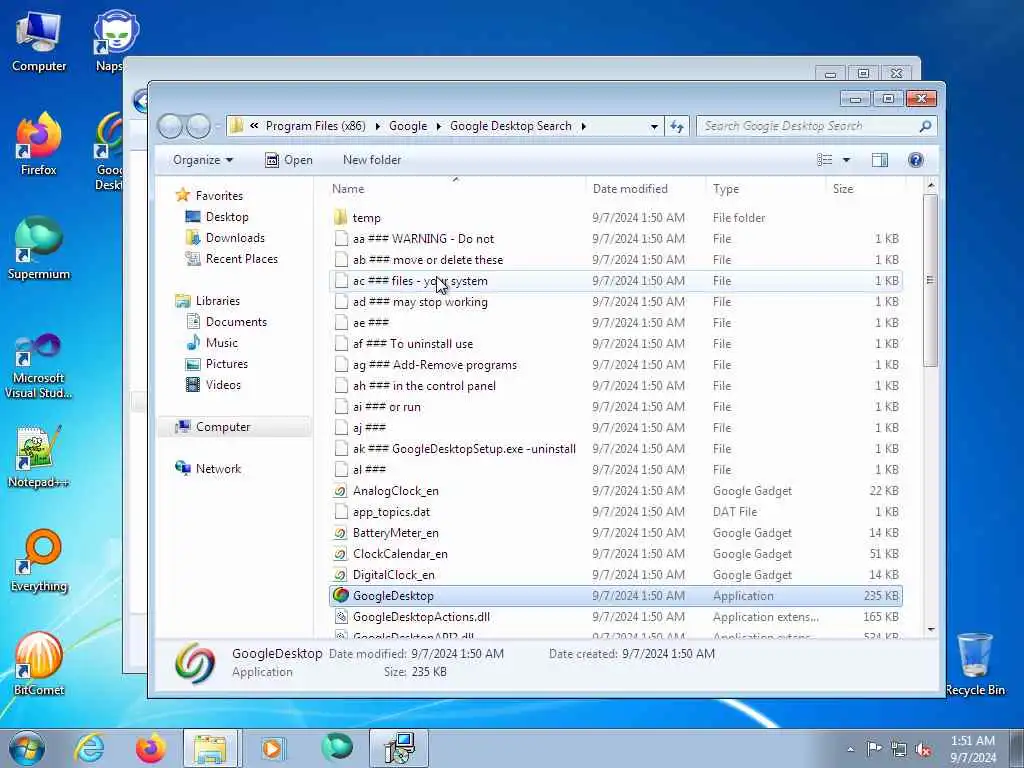
Task: Open address bar history dropdown
Action: (654, 126)
